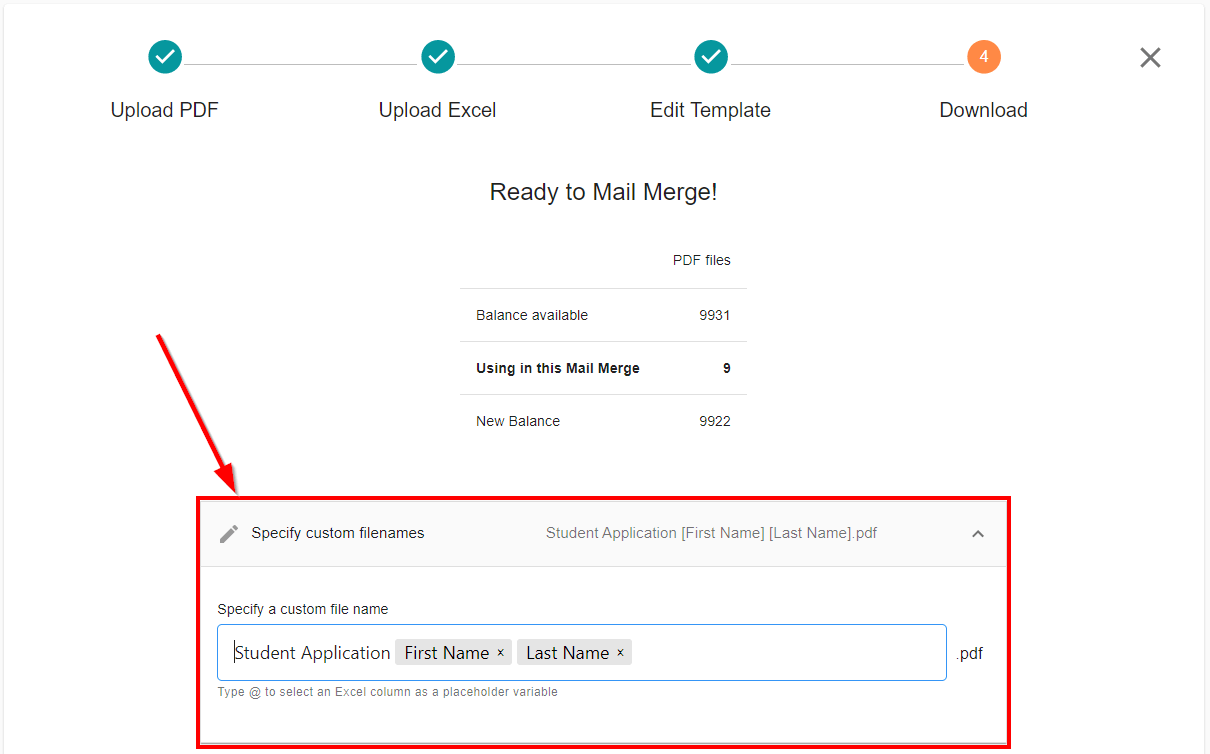The width and height of the screenshot is (1210, 754).
Task: Select the orange Download step number circle
Action: point(984,57)
